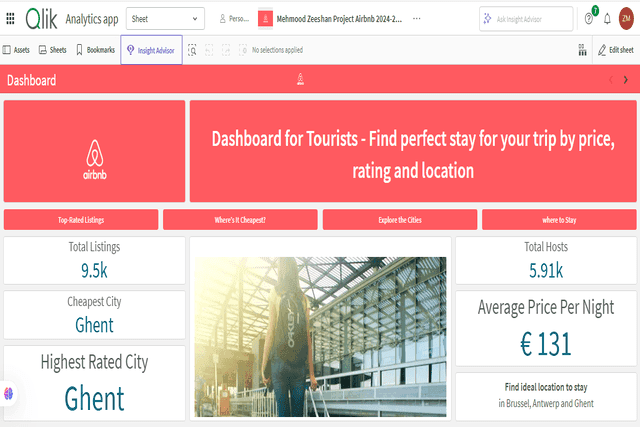Image resolution: width=640 pixels, height=427 pixels.
Task: Click the Analytics app label
Action: click(92, 19)
